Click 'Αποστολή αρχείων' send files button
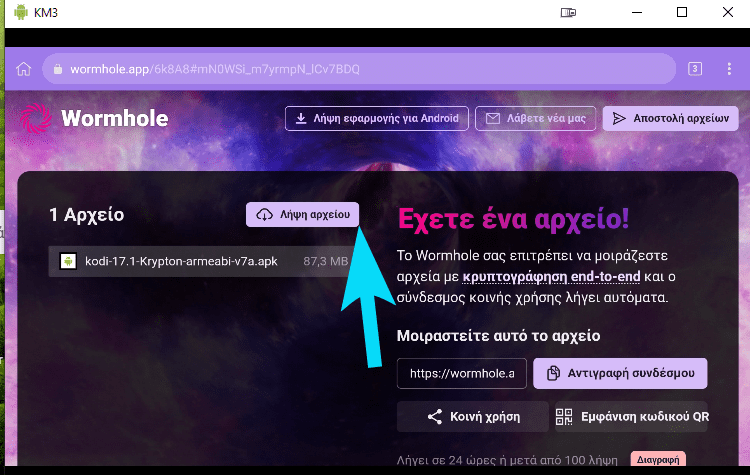Screen dimensions: 750x475 (671, 118)
